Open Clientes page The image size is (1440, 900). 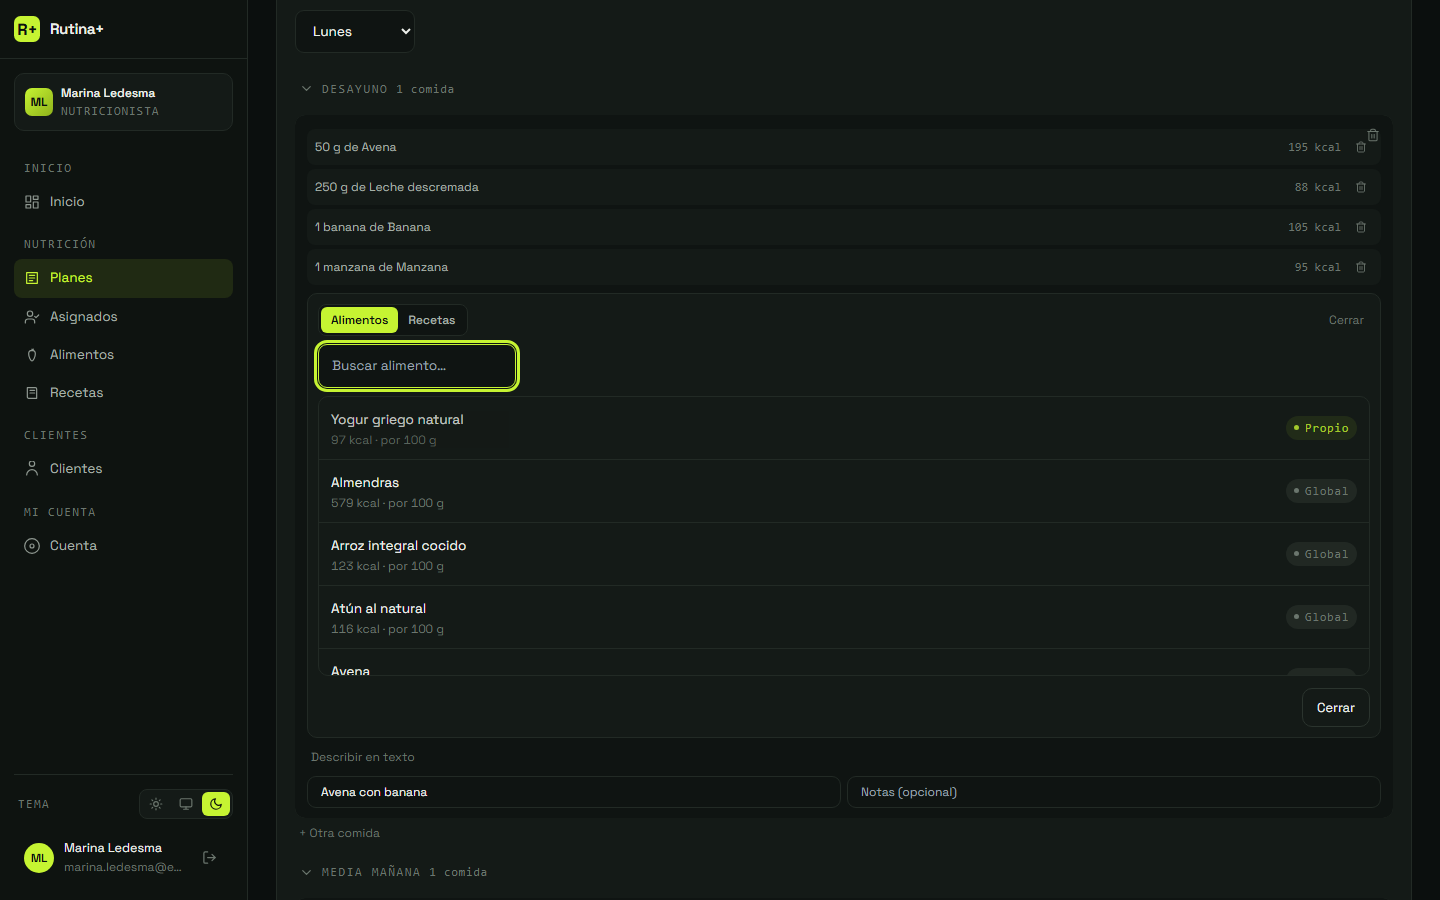pos(123,469)
